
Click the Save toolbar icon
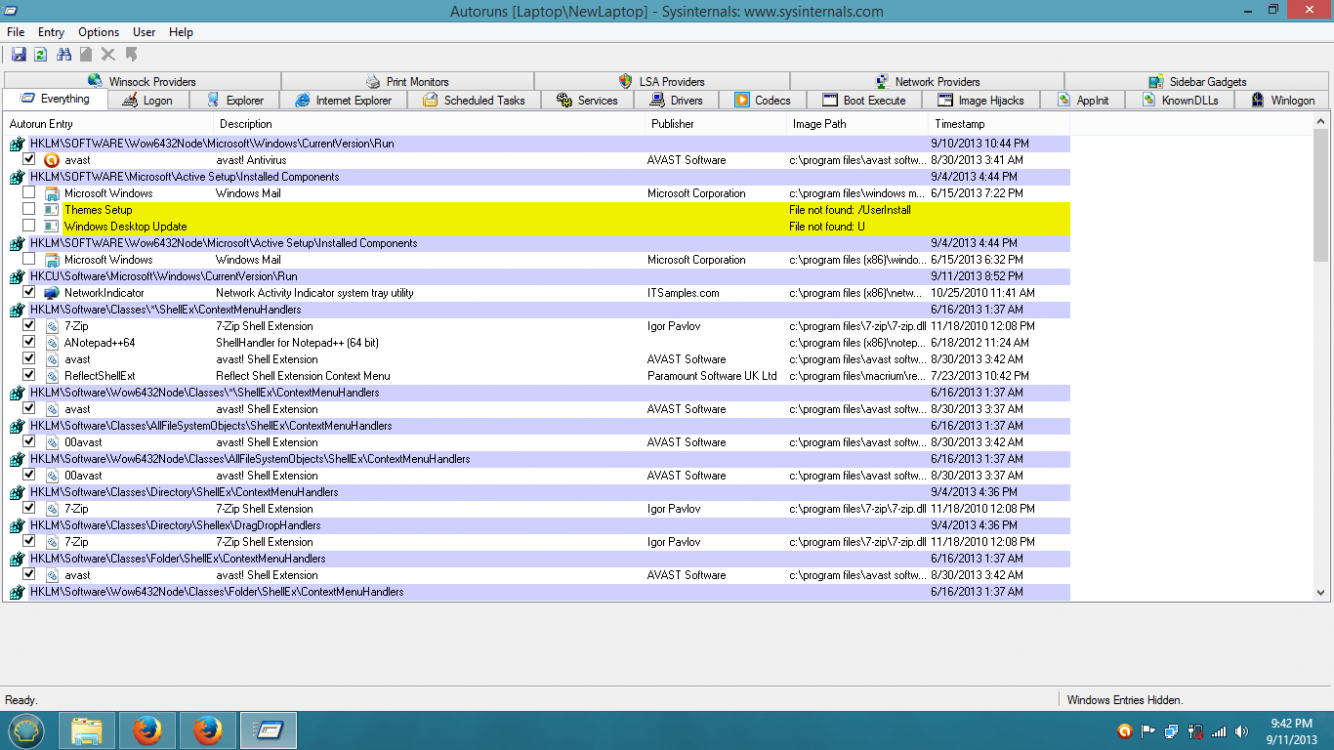pos(18,54)
